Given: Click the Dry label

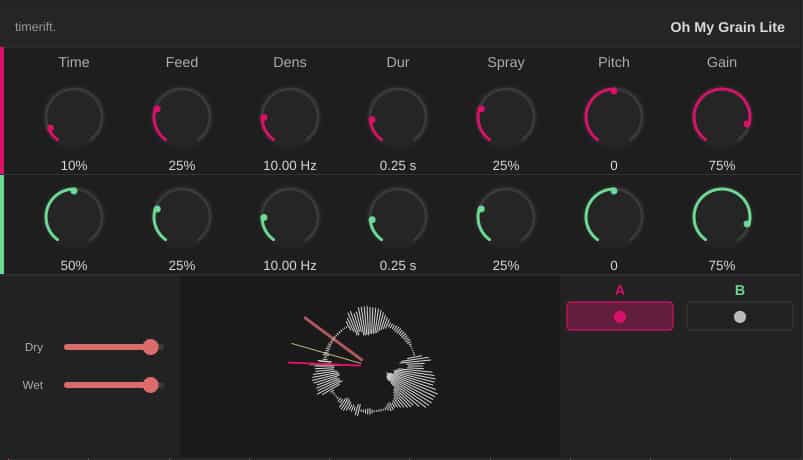Looking at the screenshot, I should (x=34, y=347).
